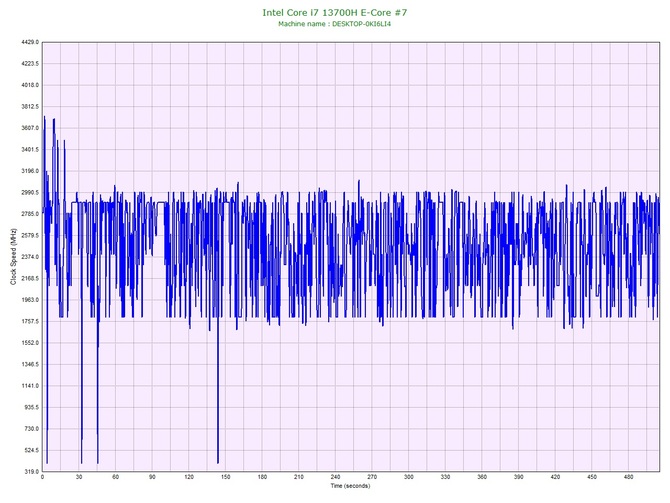
Task: Click the y-axis value 1757.5
Action: pyautogui.click(x=30, y=321)
